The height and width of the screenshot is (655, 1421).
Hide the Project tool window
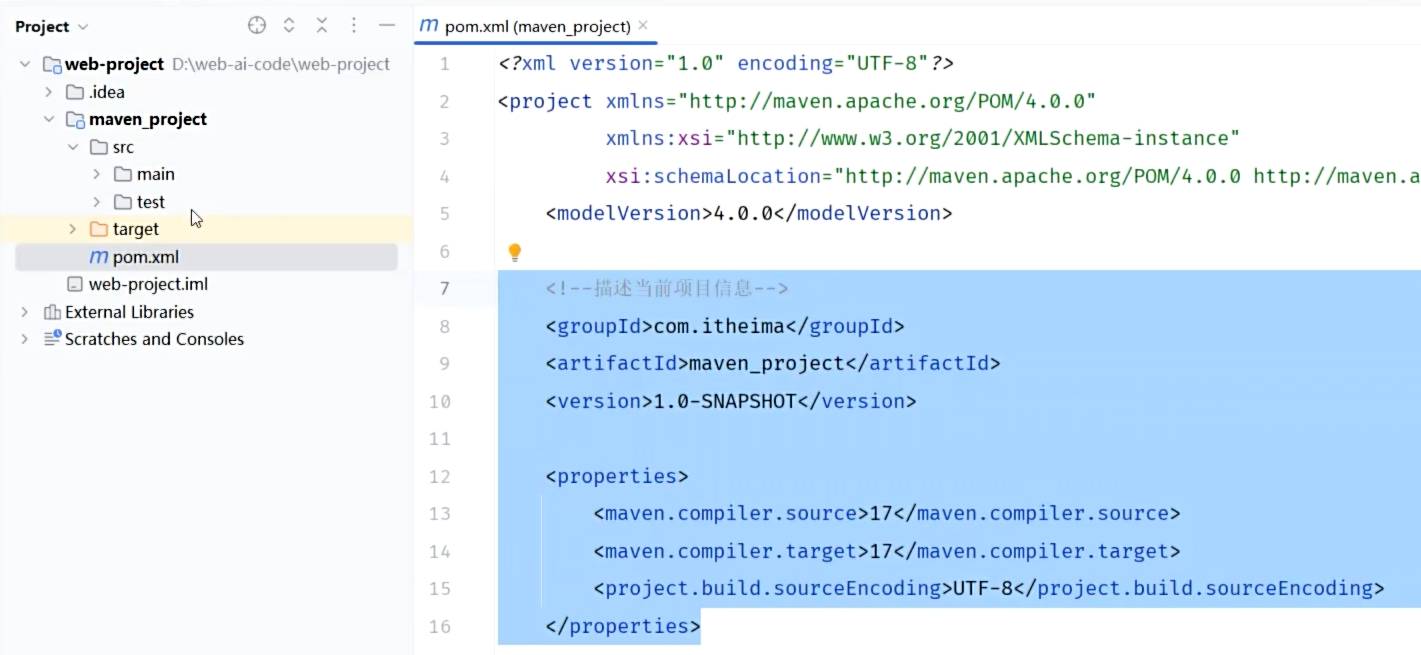[387, 26]
